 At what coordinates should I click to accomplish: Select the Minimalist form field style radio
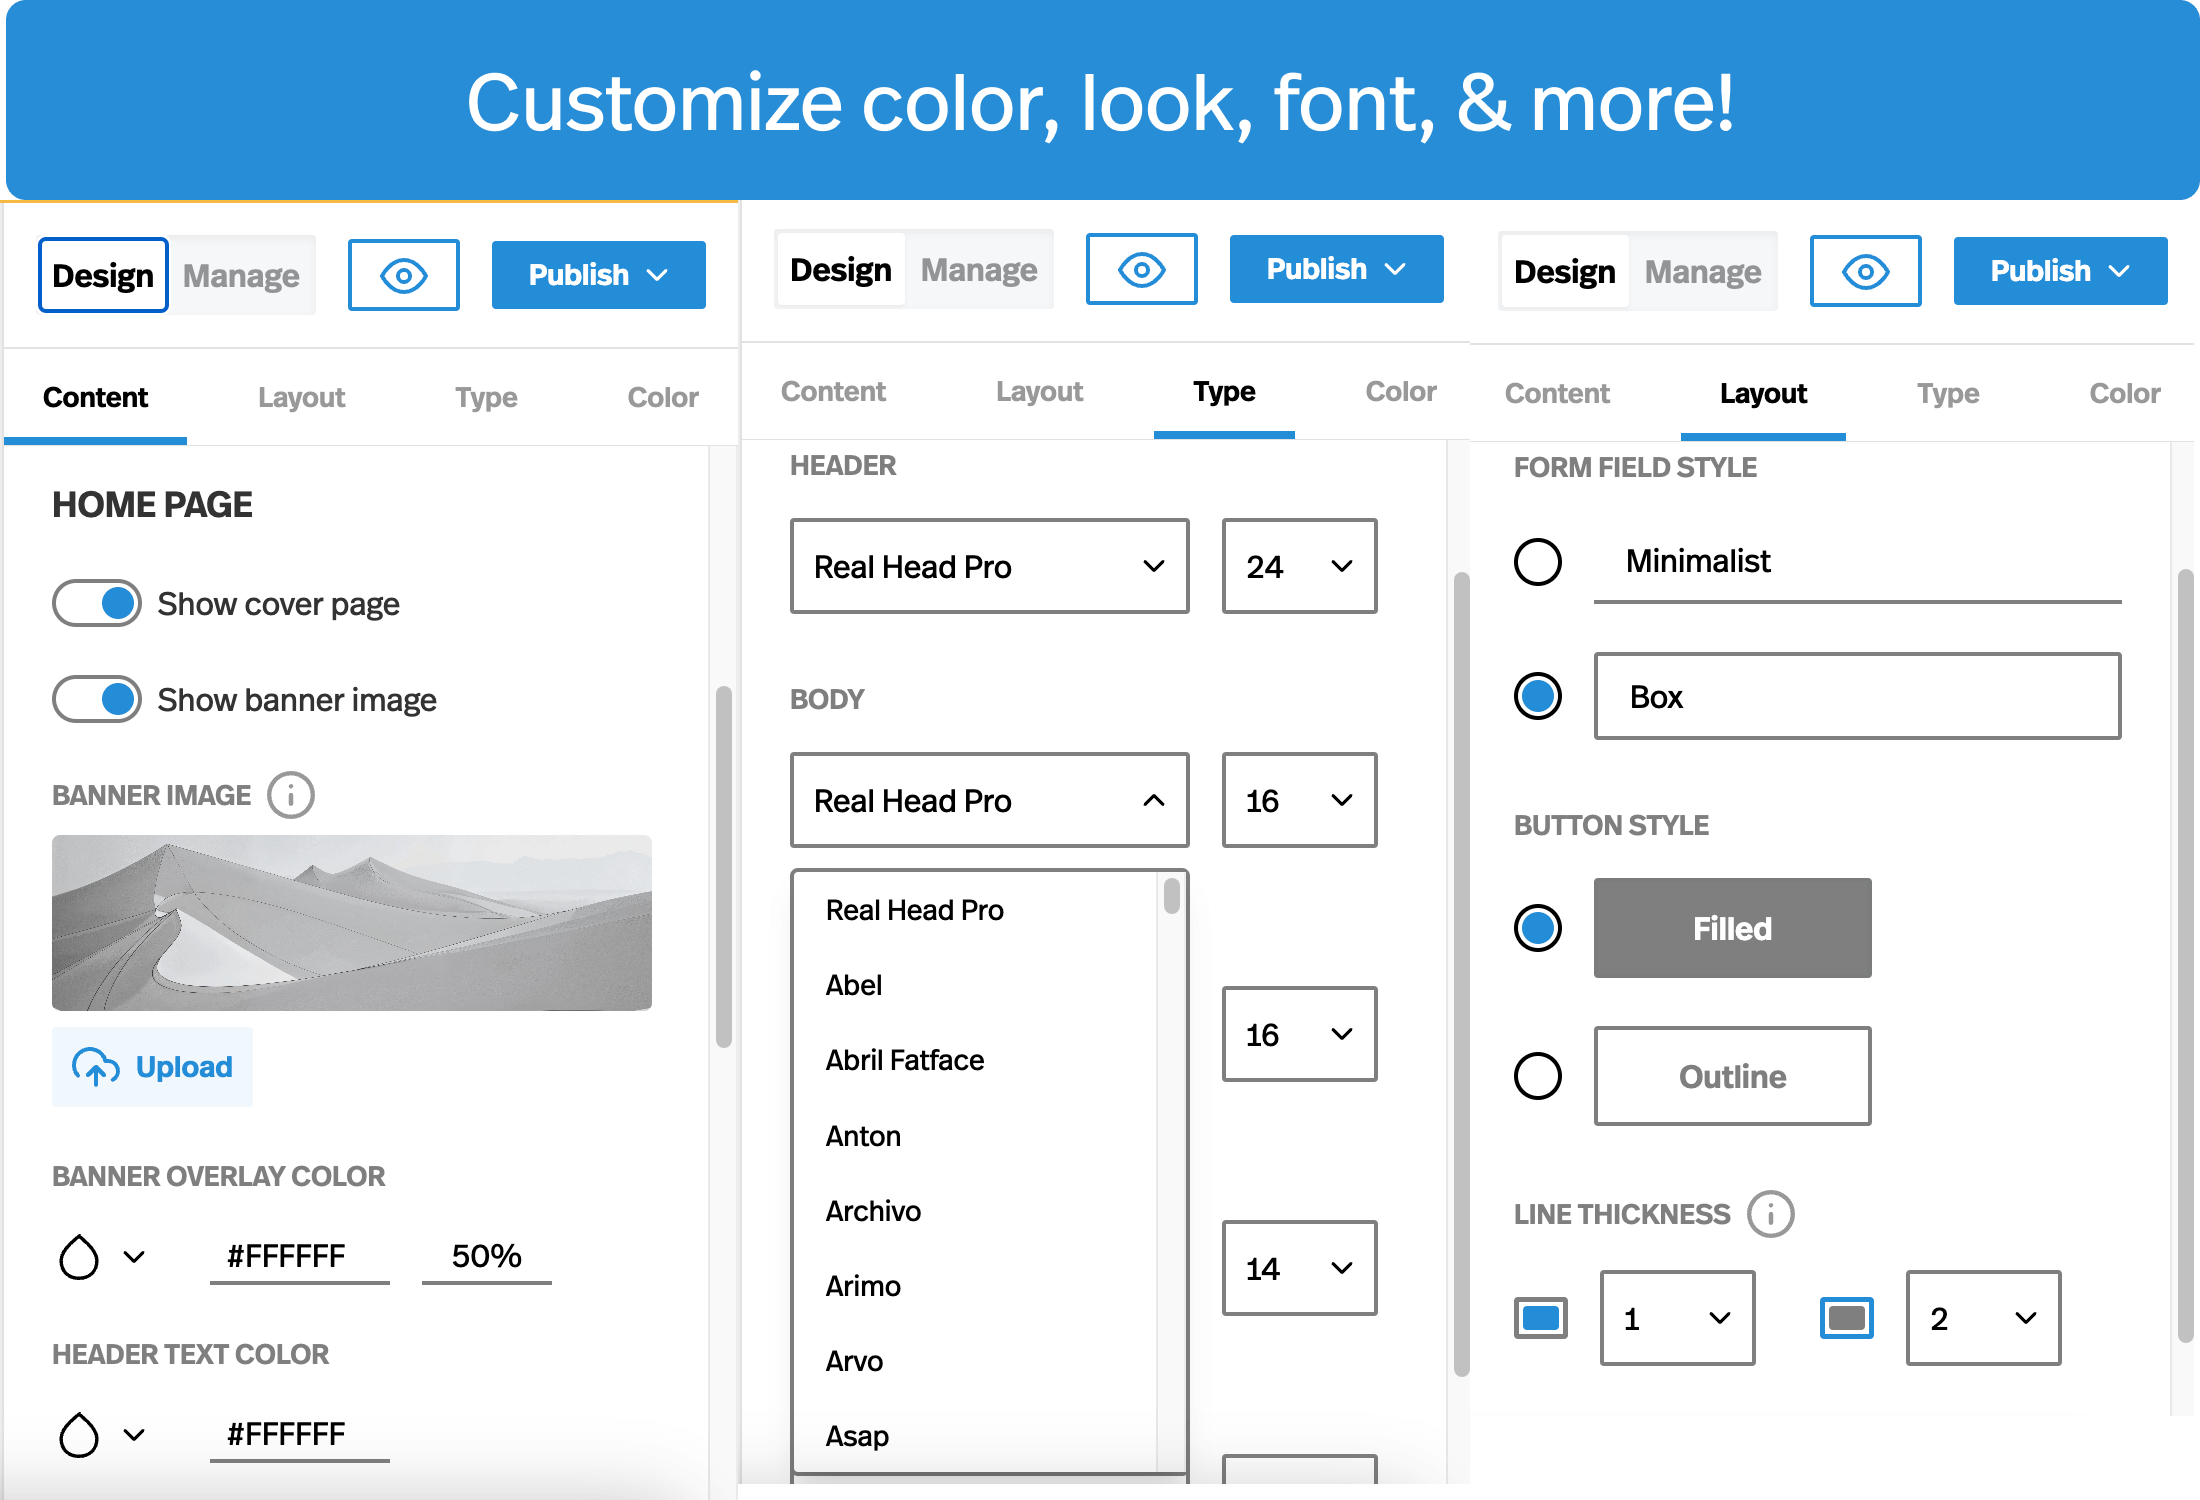(x=1537, y=561)
